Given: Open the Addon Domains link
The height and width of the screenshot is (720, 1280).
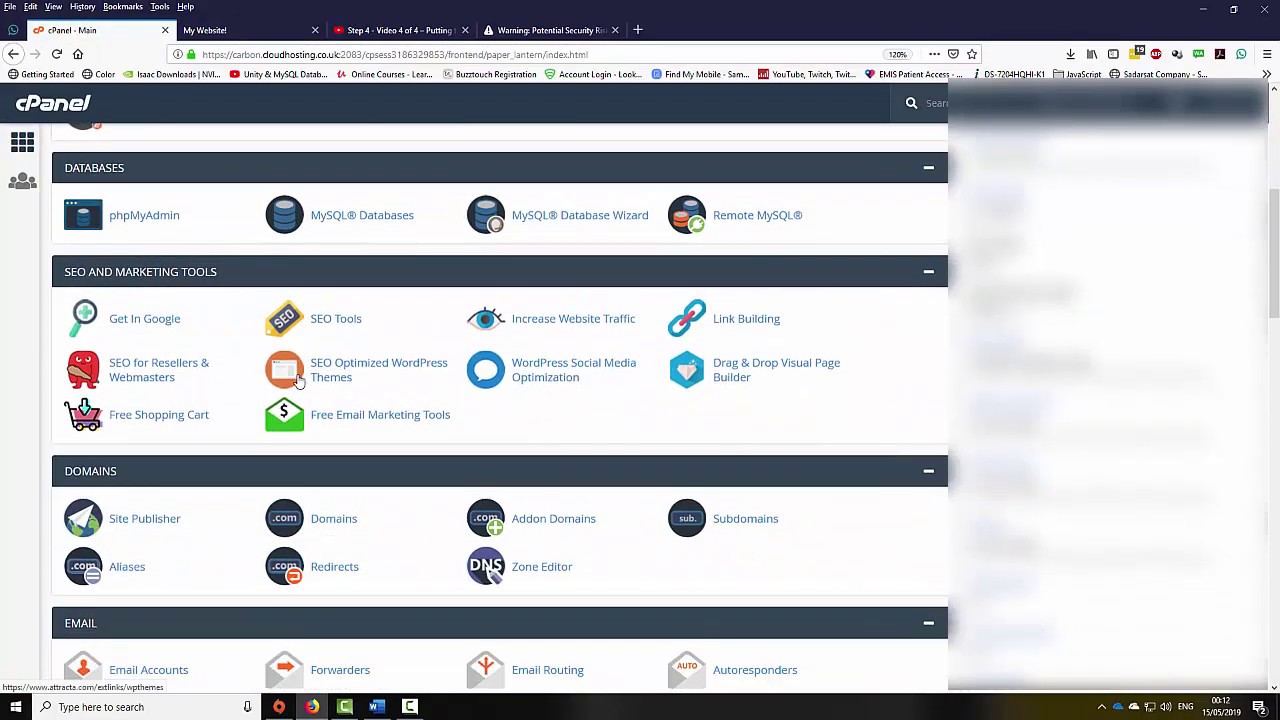Looking at the screenshot, I should pyautogui.click(x=553, y=519).
